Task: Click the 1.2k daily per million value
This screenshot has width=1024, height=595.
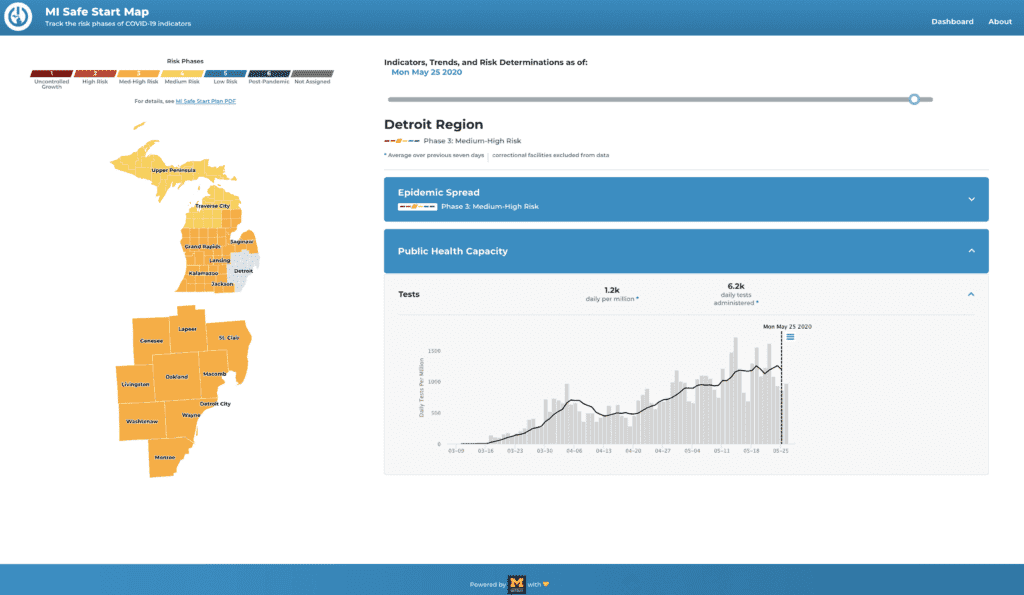Action: (612, 290)
